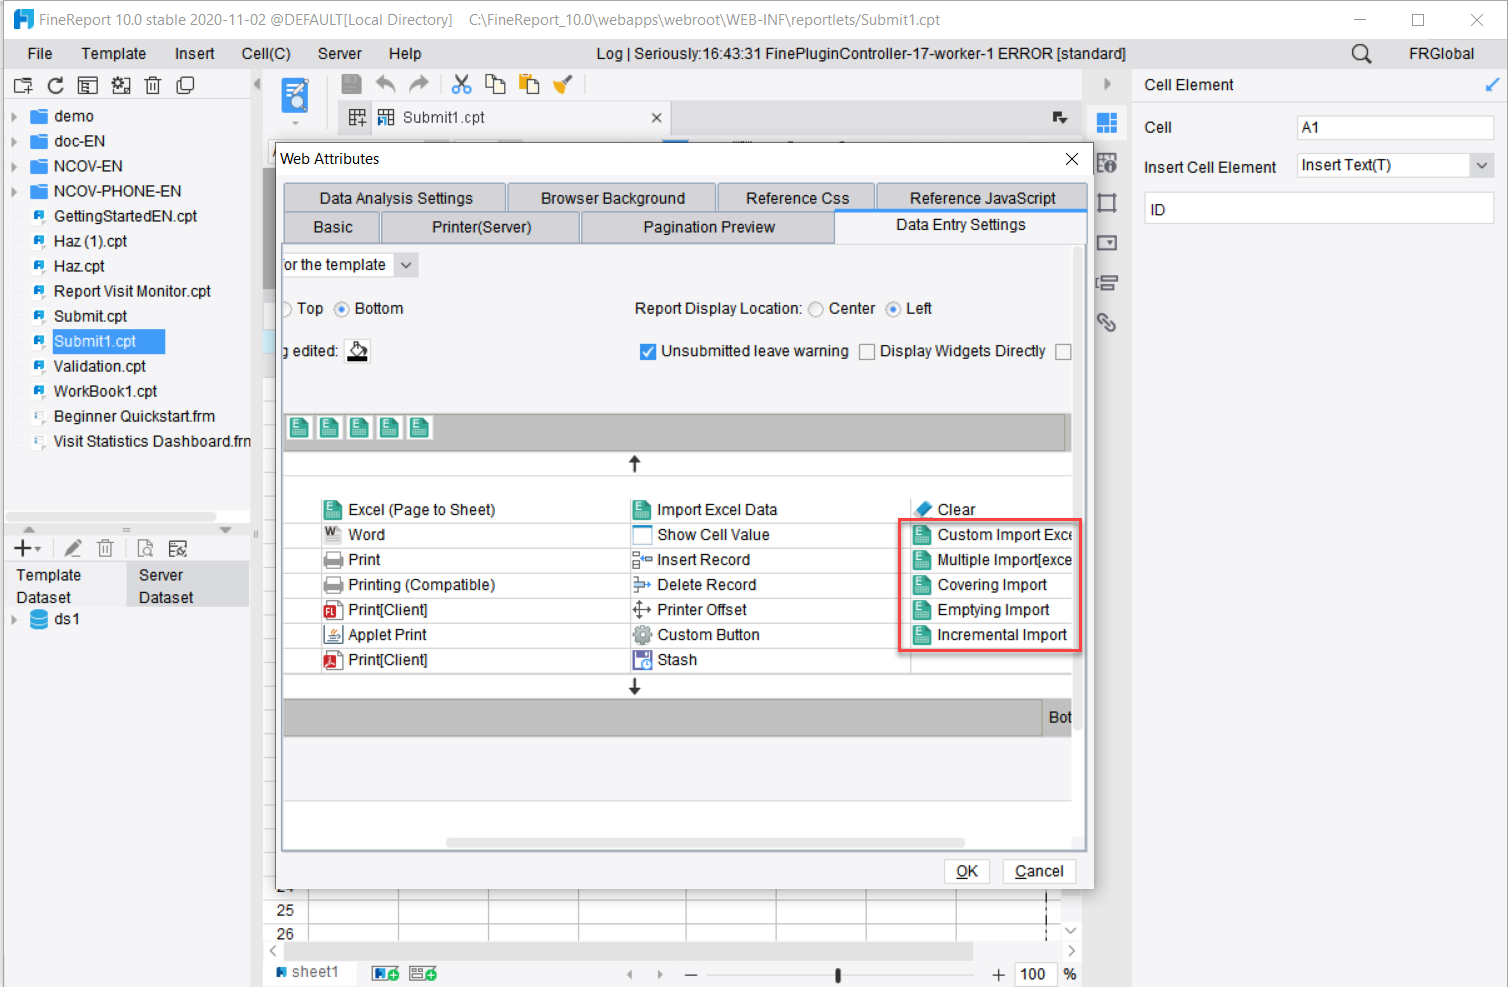This screenshot has width=1508, height=987.
Task: Click the undo arrow in the toolbar
Action: [385, 85]
